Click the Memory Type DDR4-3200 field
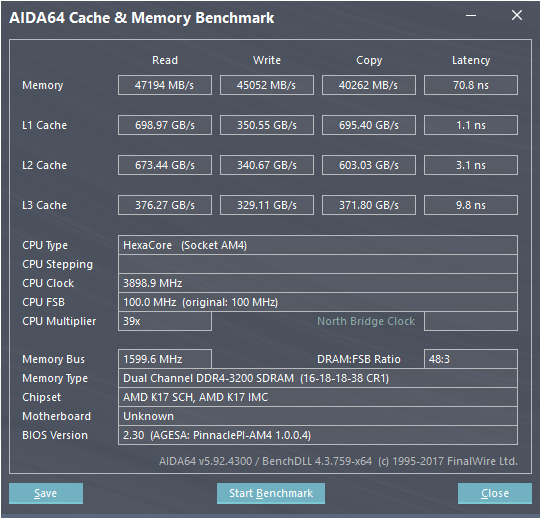 [318, 378]
